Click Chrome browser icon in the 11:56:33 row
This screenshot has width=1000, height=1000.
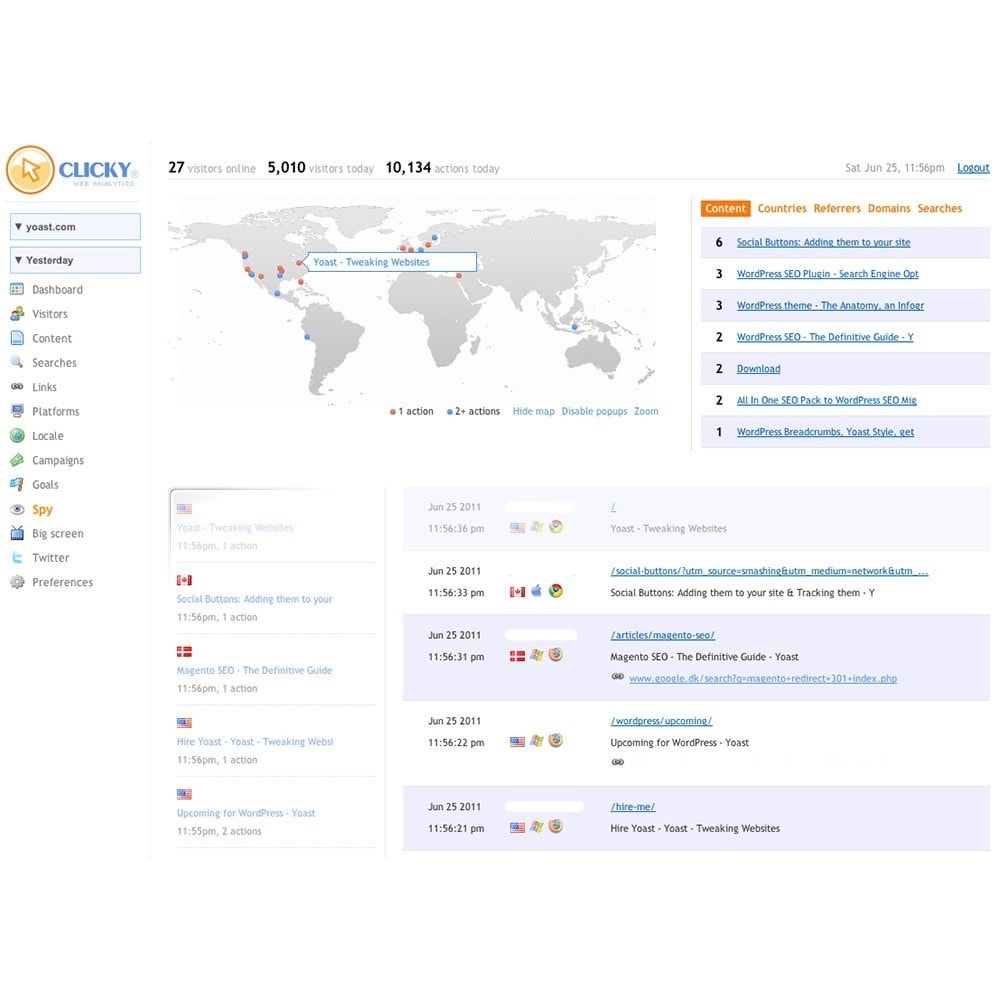point(556,591)
